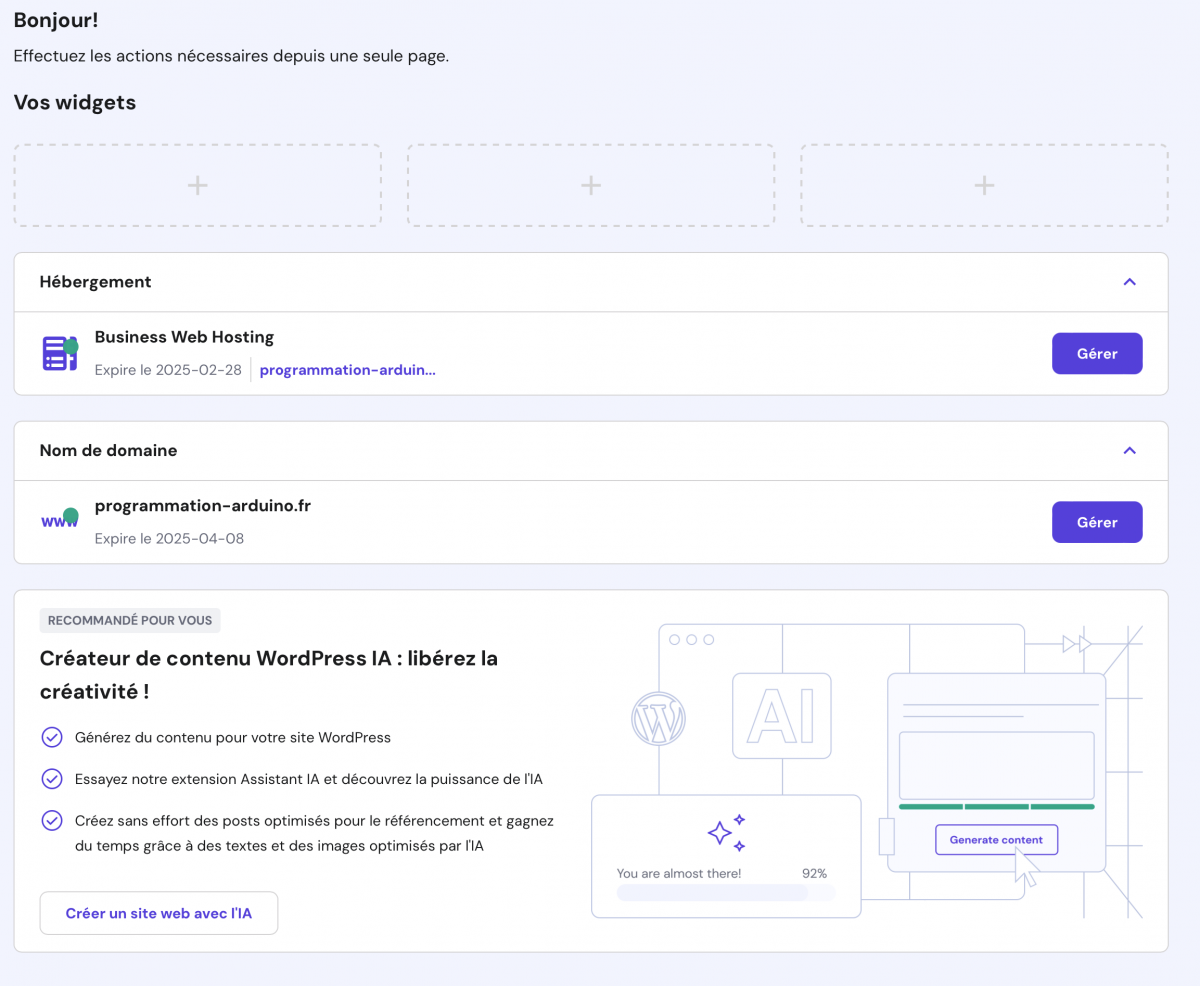Click the Business Web Hosting server icon
Image resolution: width=1200 pixels, height=986 pixels.
[x=60, y=353]
